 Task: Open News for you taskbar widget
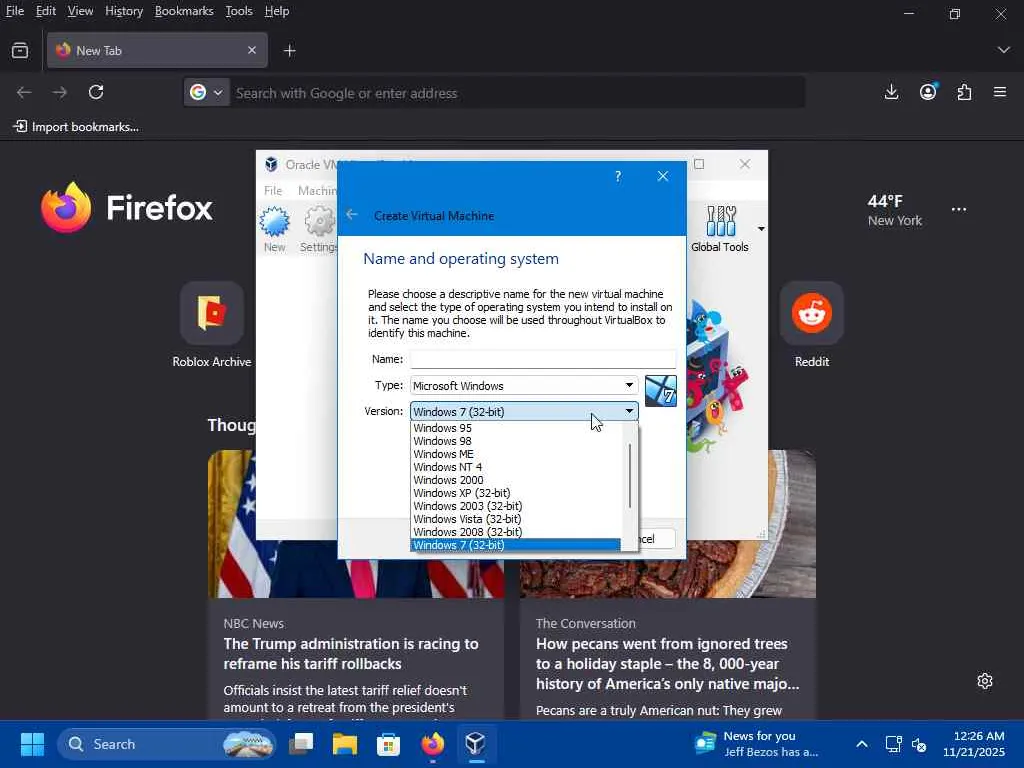click(x=758, y=744)
